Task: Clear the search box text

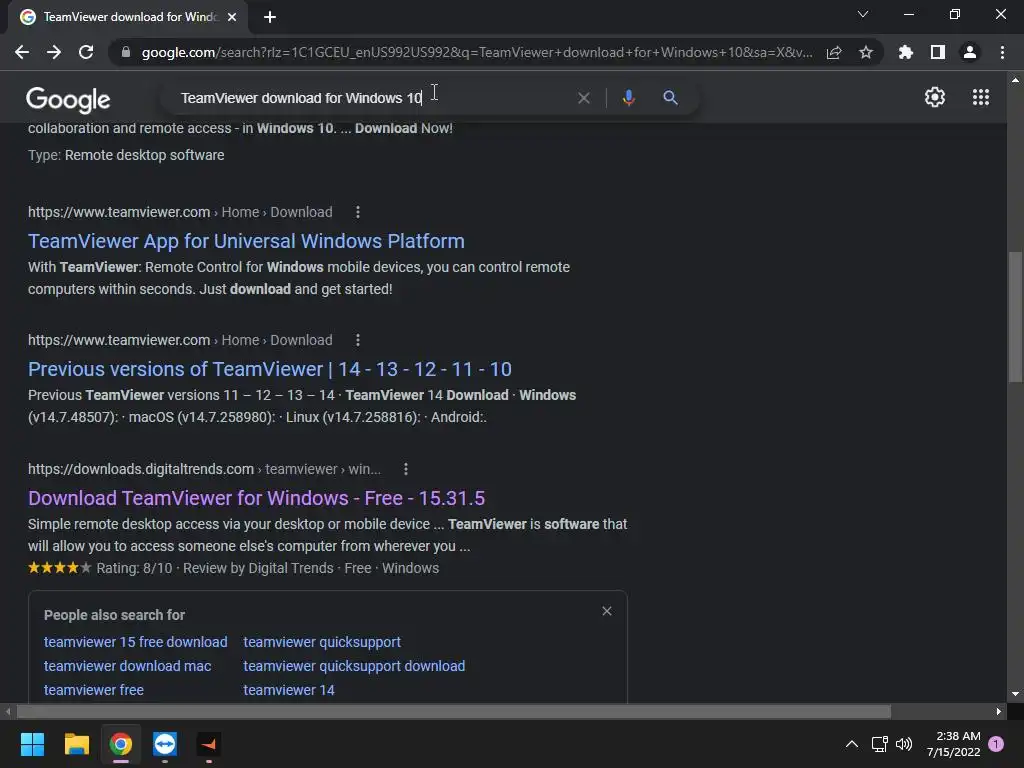Action: point(584,98)
